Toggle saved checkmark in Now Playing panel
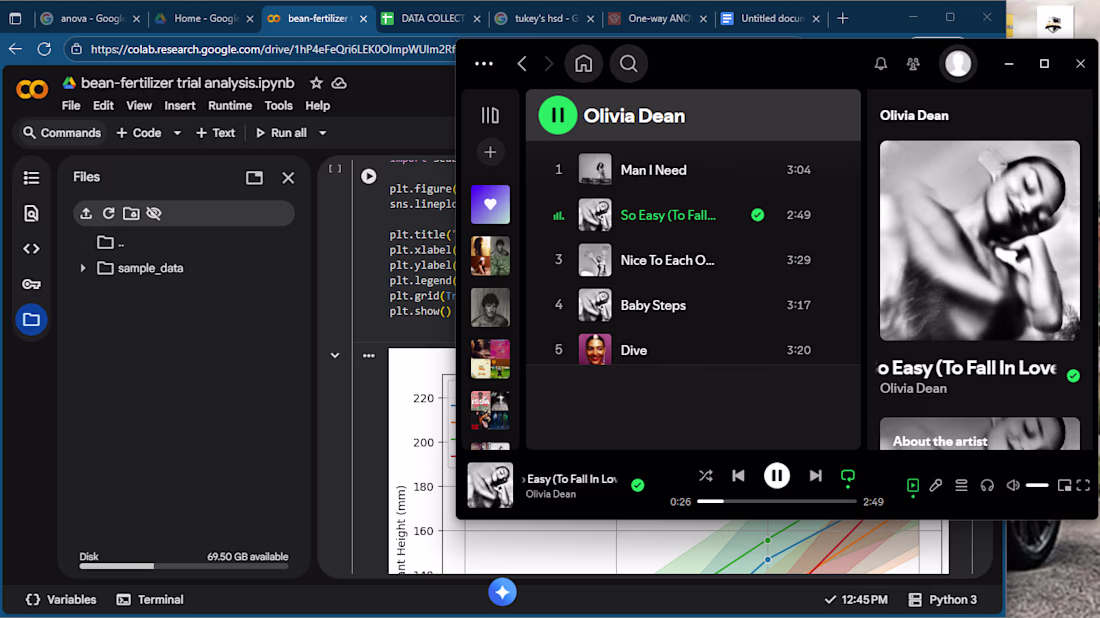The height and width of the screenshot is (618, 1100). coord(1073,376)
